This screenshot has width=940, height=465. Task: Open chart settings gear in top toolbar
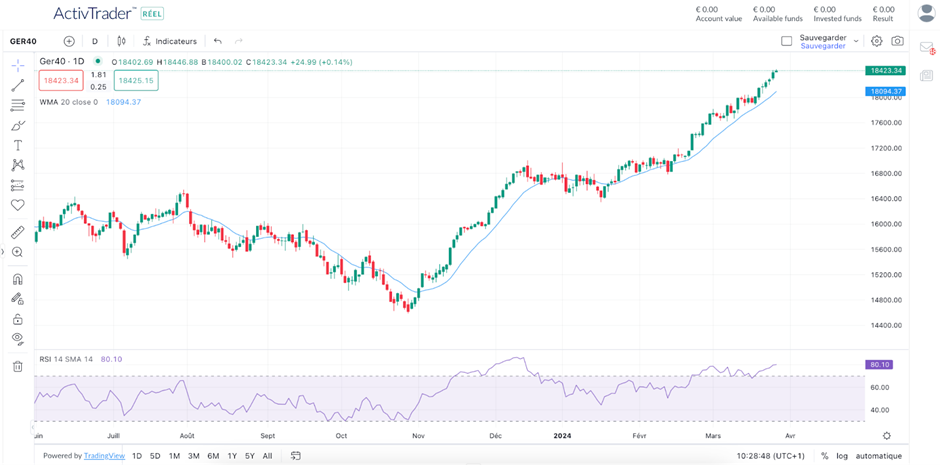(876, 41)
